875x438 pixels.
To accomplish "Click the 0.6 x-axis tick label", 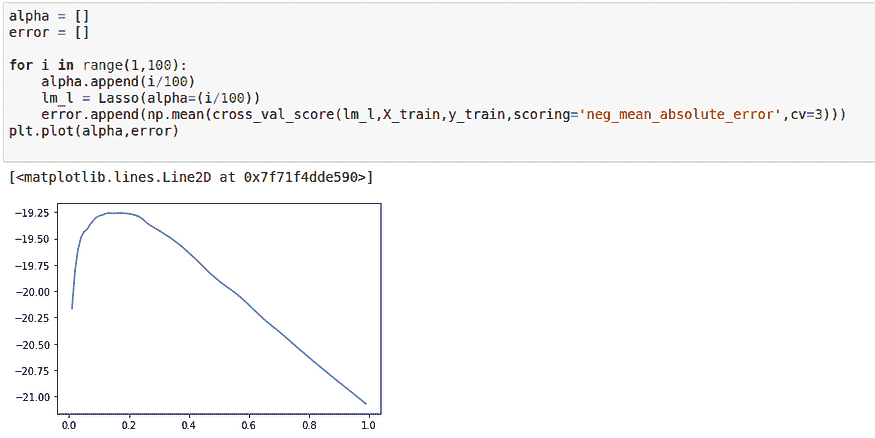I will point(248,424).
